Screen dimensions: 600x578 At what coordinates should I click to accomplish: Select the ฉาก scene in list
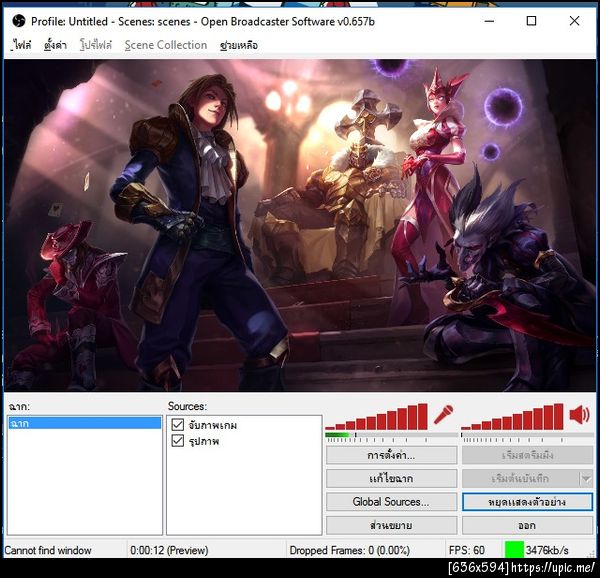[85, 423]
